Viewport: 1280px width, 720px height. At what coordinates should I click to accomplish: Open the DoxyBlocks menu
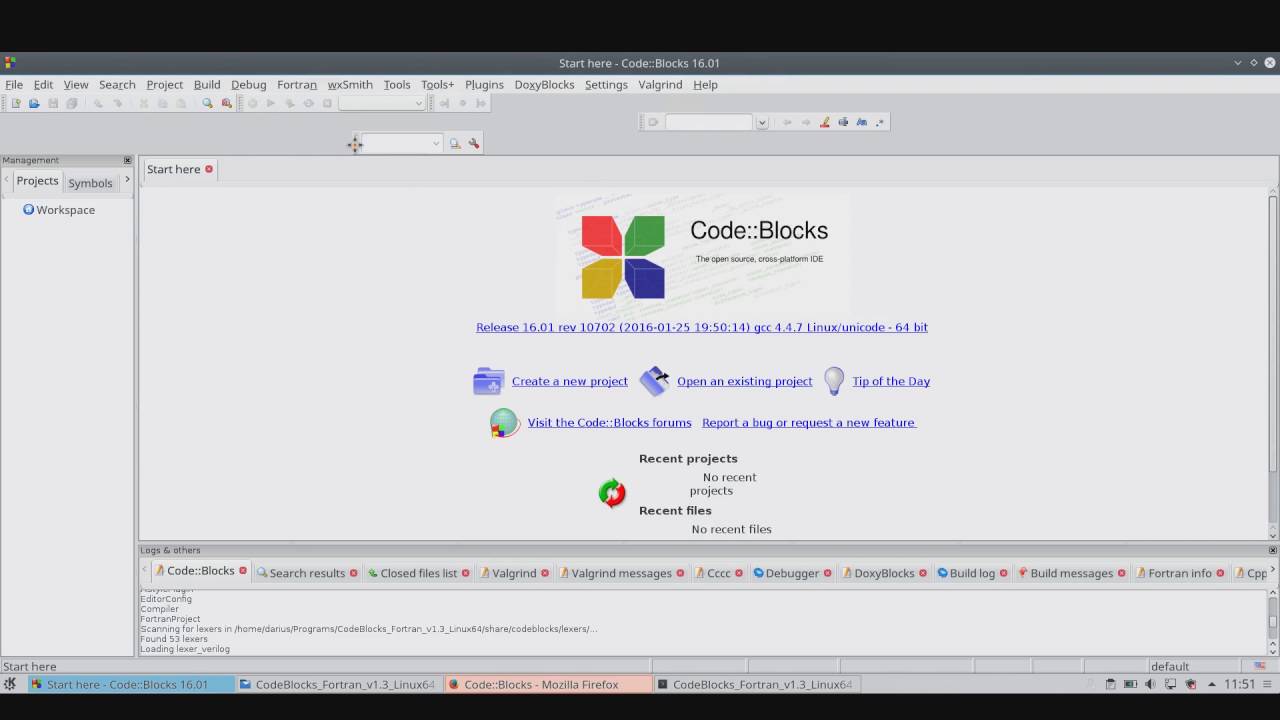544,85
